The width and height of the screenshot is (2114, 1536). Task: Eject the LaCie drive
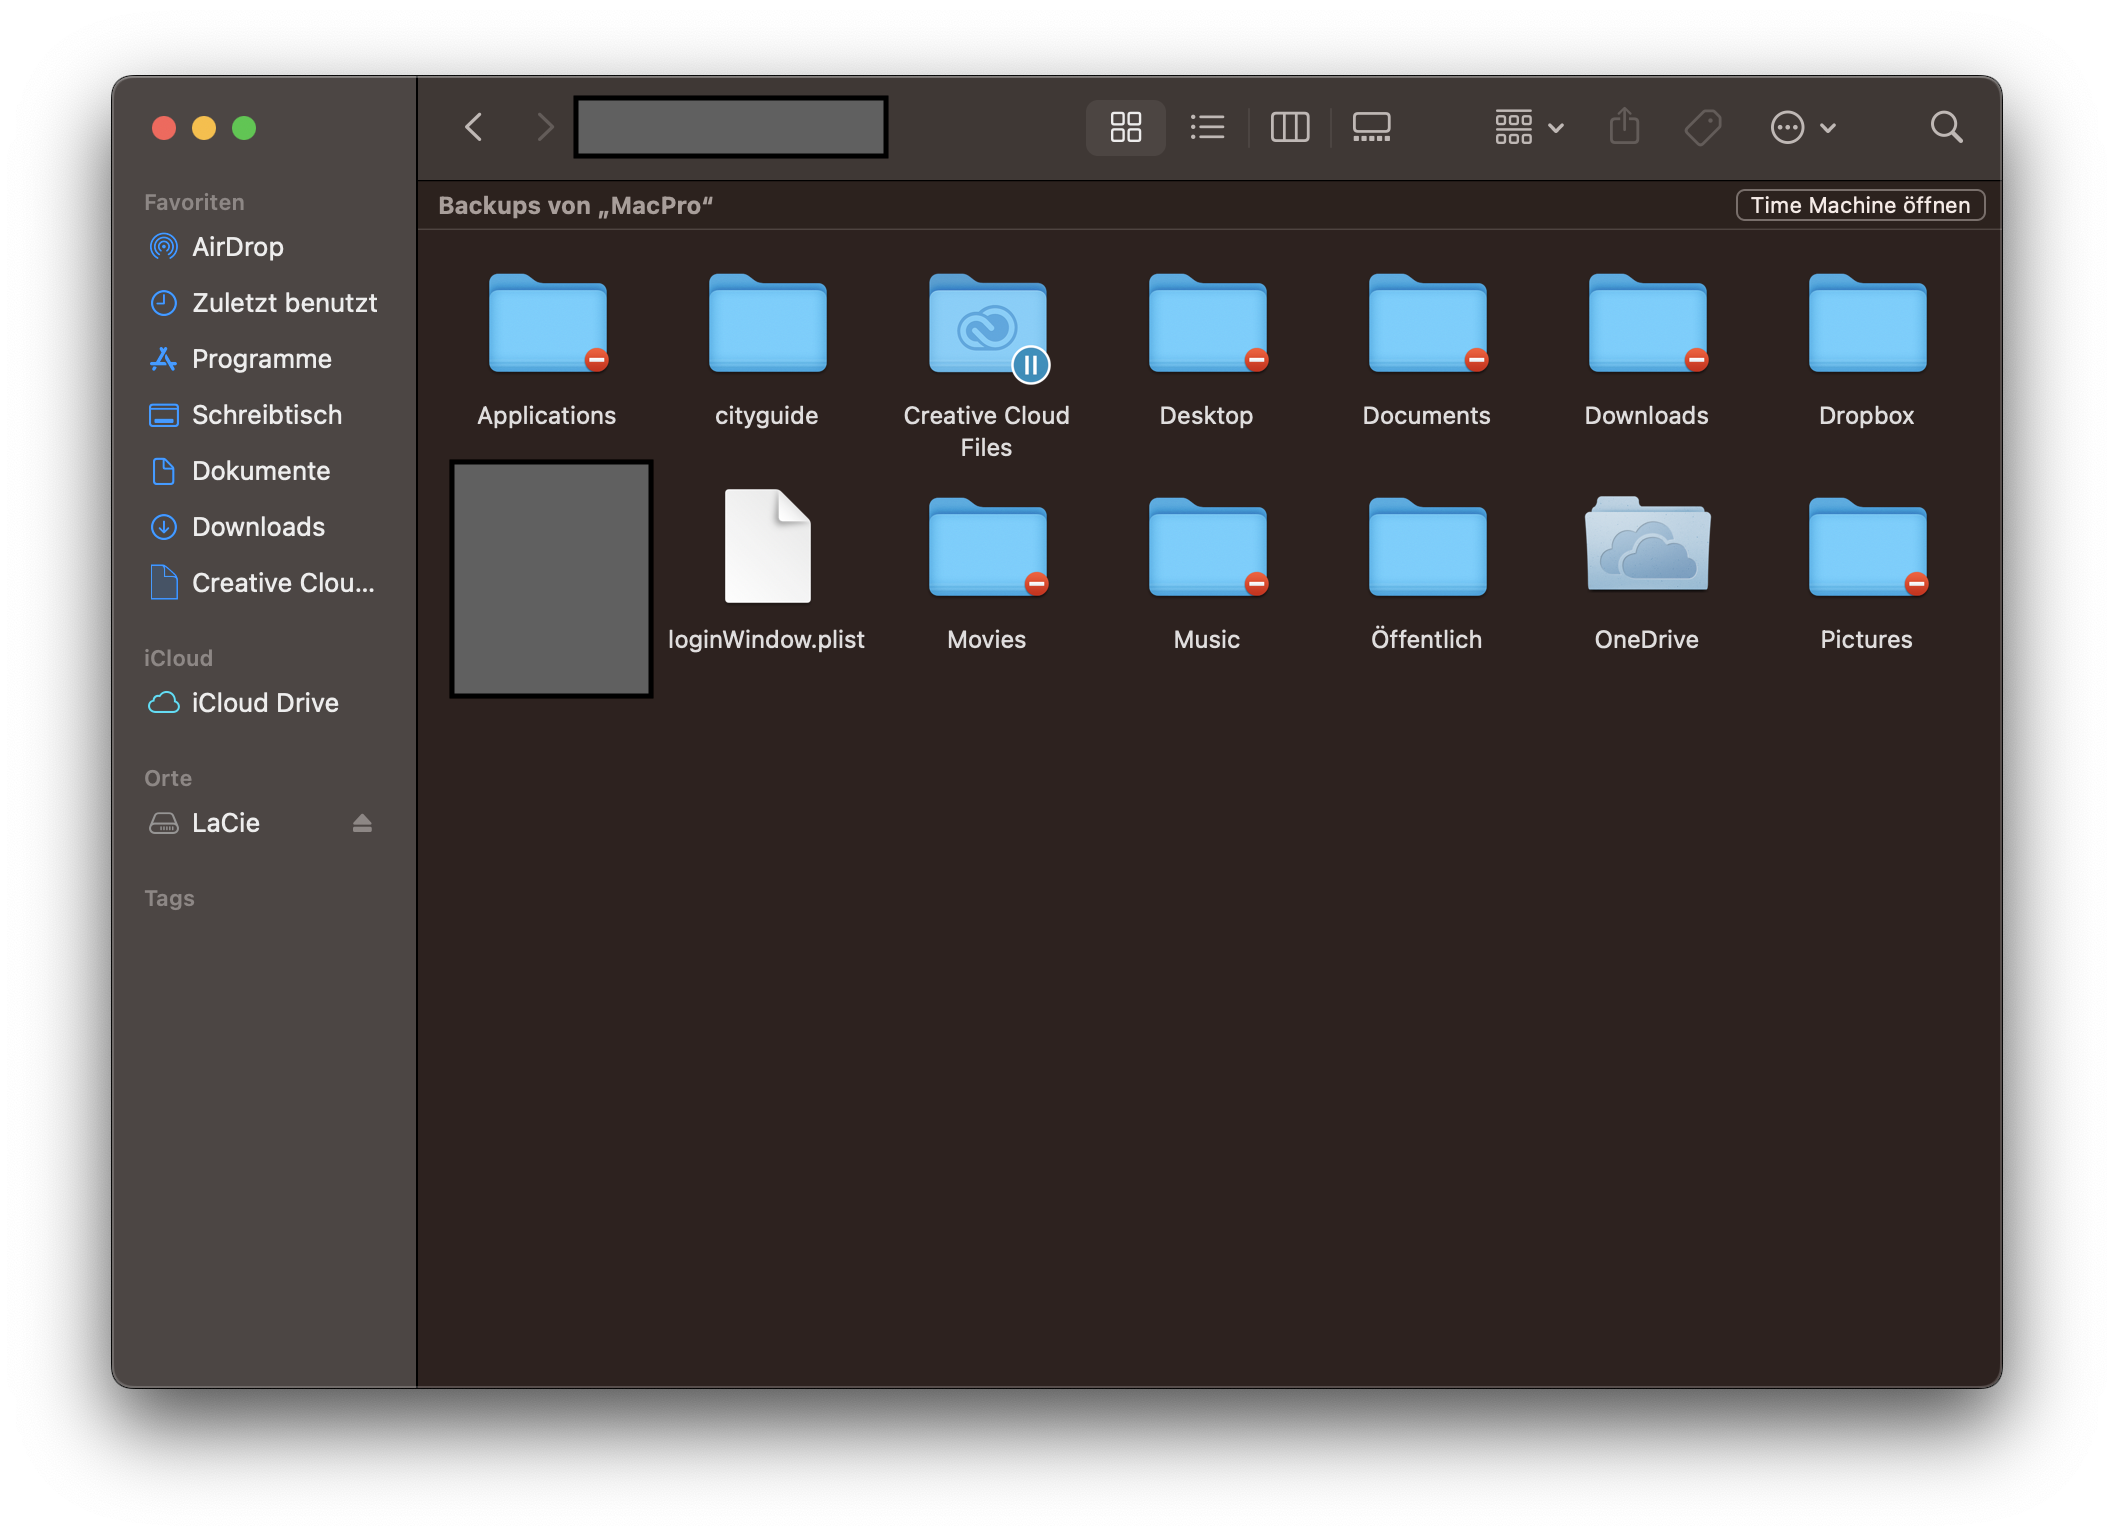click(362, 823)
